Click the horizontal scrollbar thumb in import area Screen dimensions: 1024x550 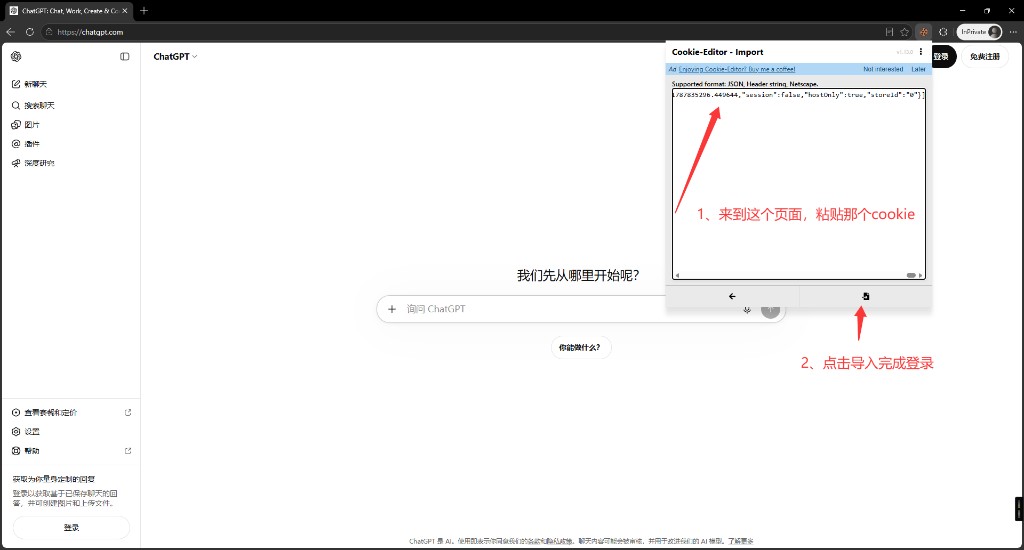(x=910, y=276)
